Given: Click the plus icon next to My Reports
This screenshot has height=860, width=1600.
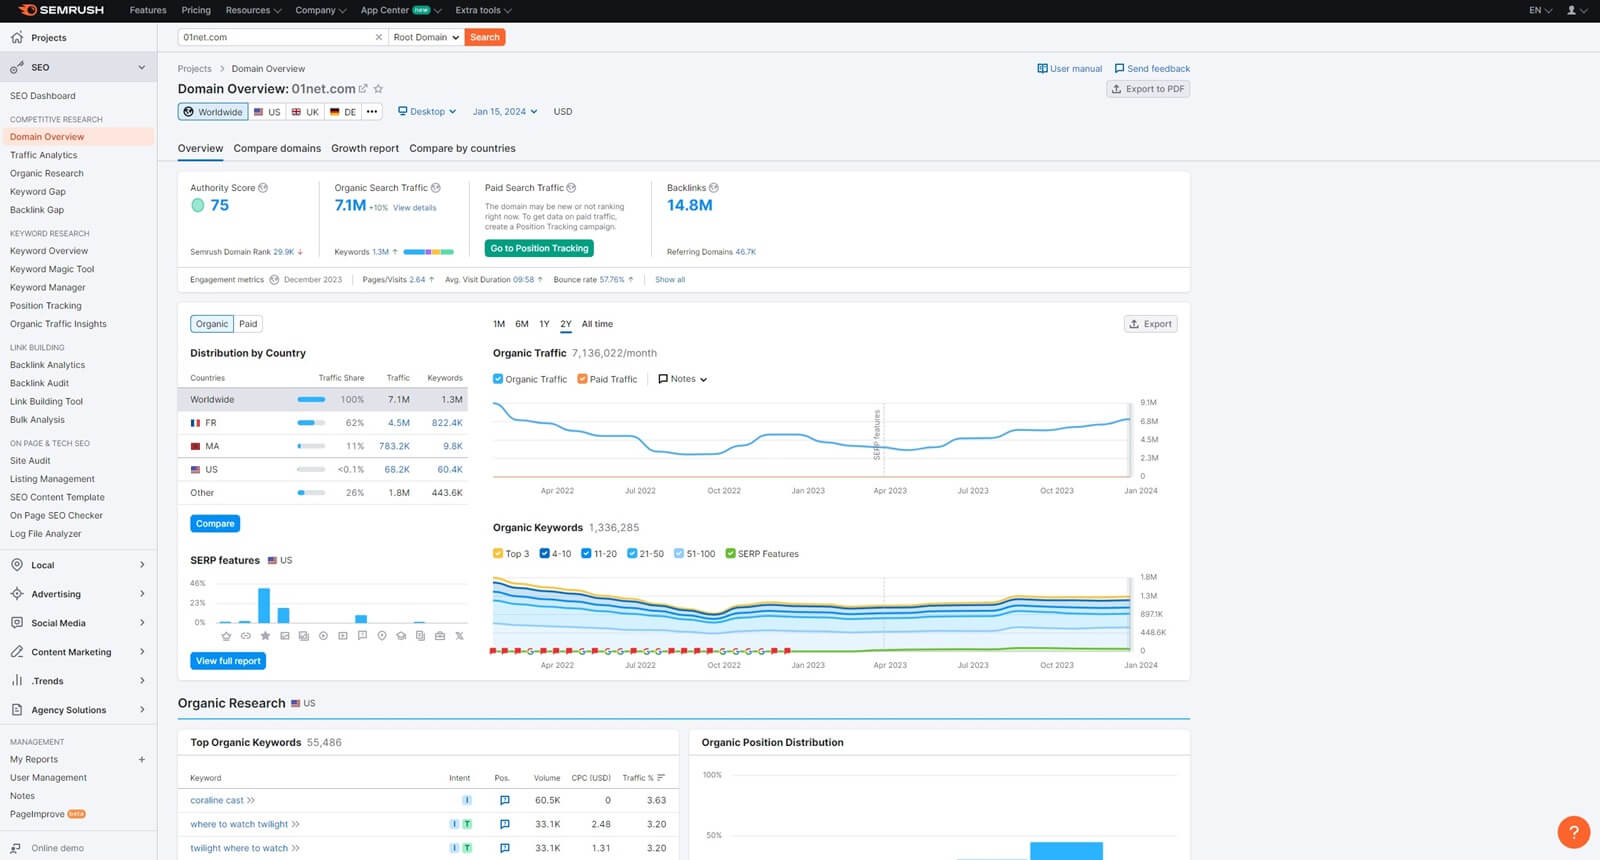Looking at the screenshot, I should 141,760.
